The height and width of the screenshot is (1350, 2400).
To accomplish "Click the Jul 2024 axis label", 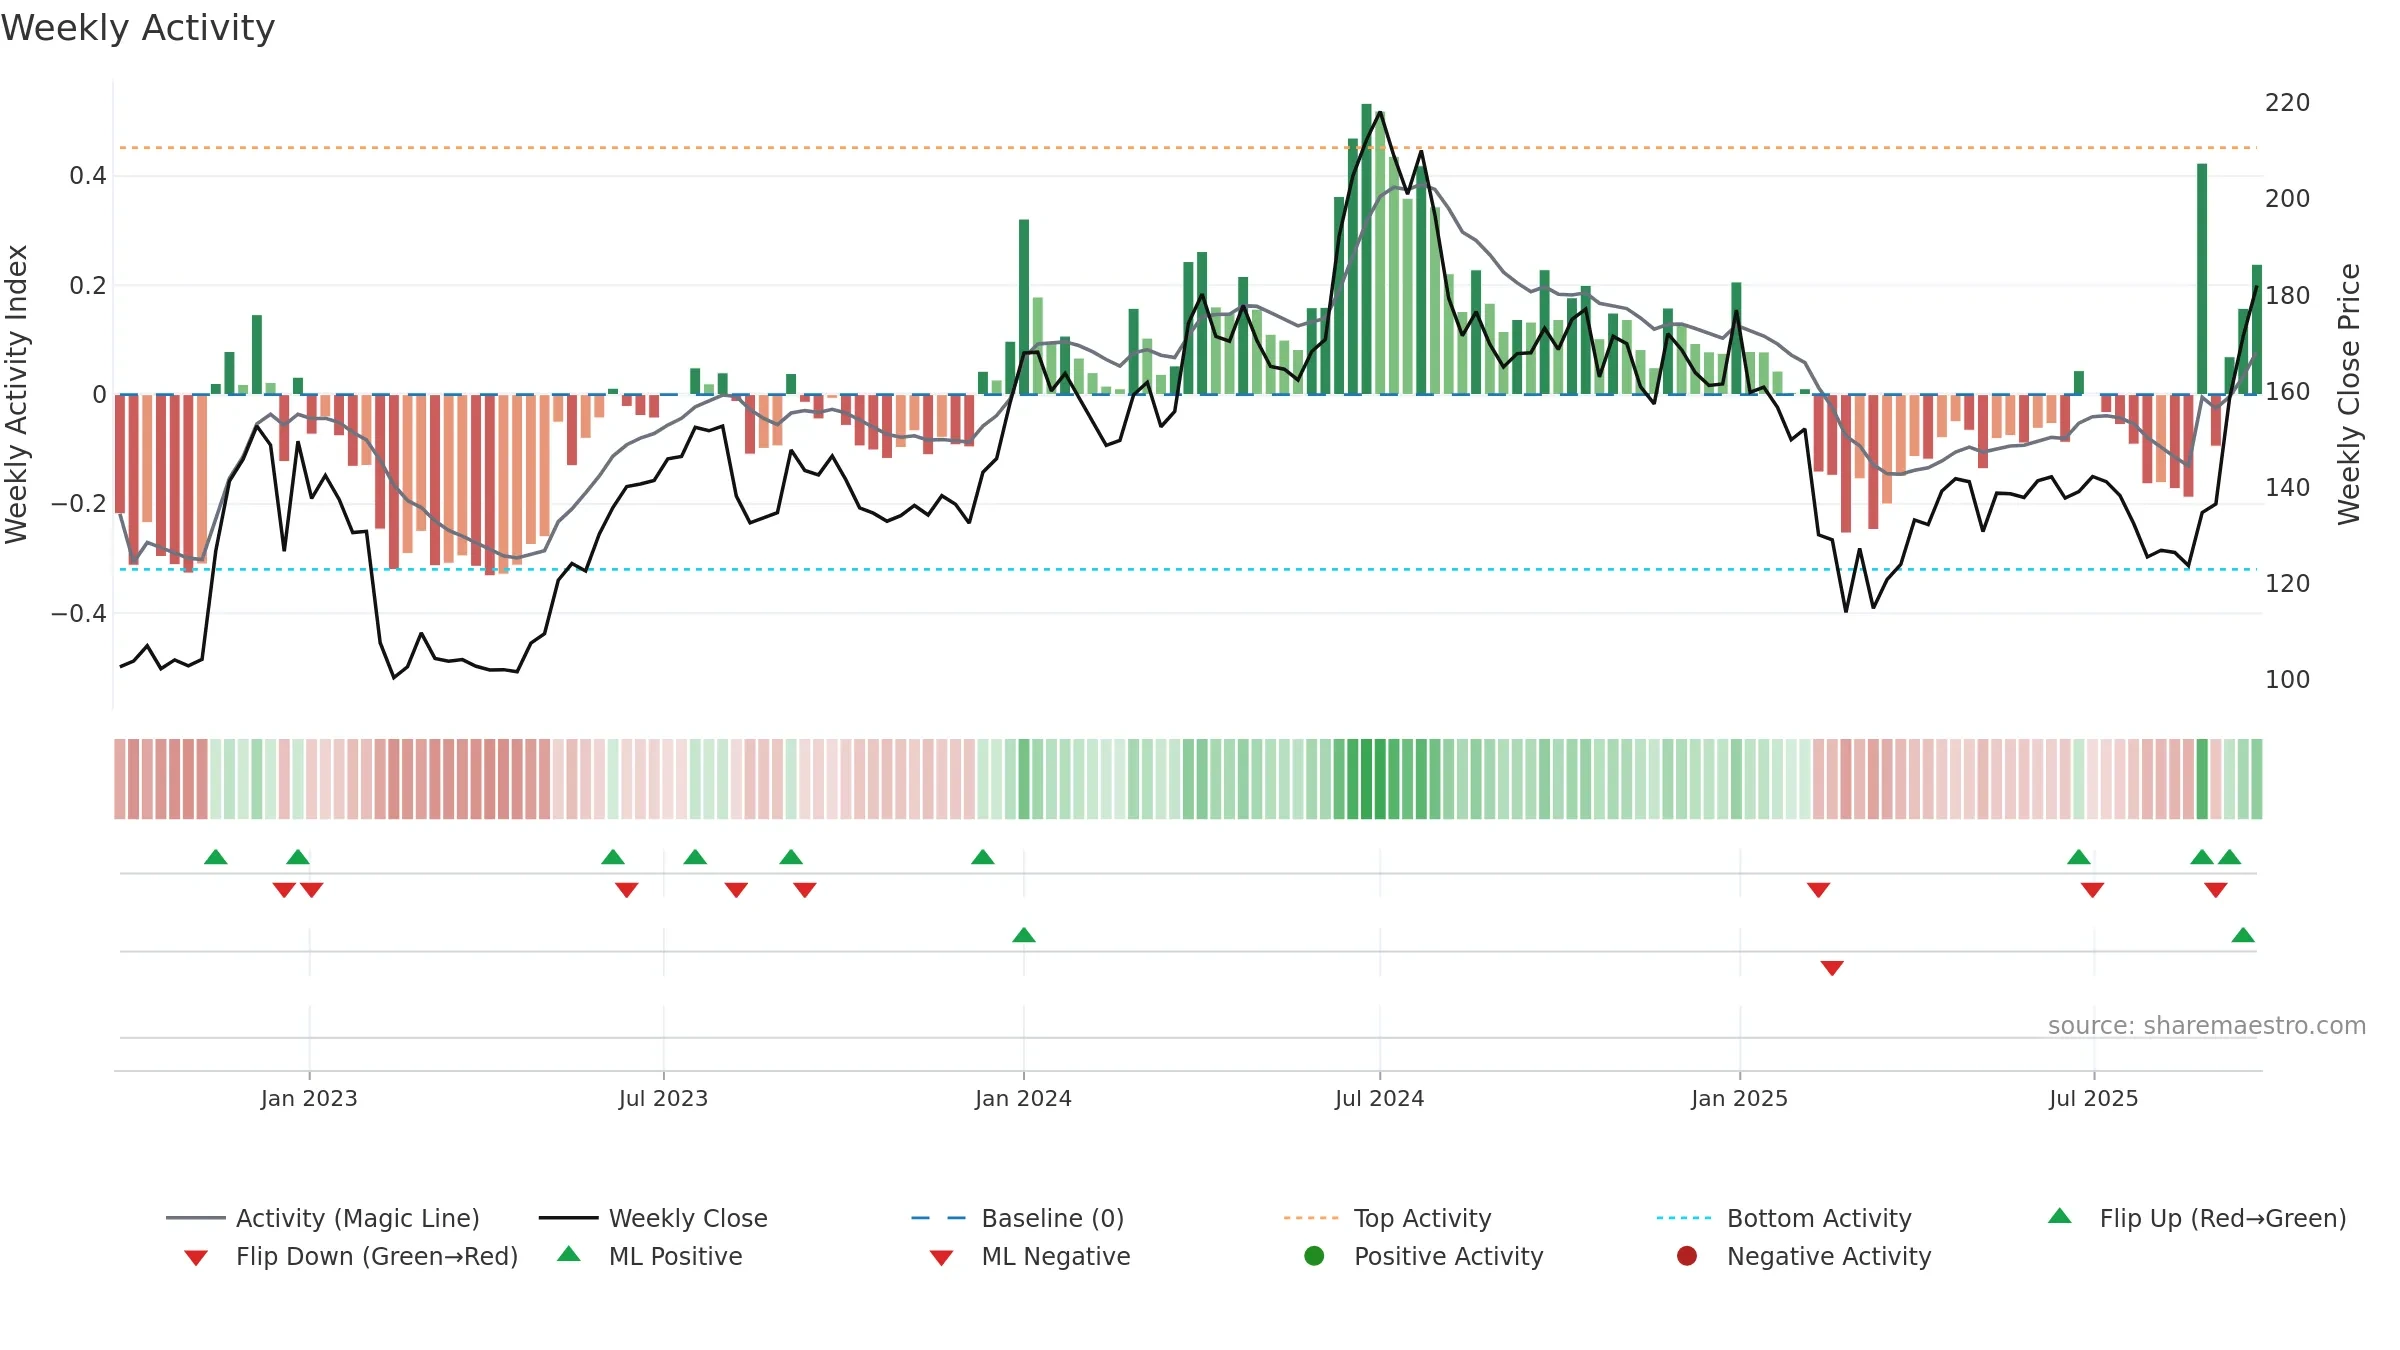I will 1379,1098.
